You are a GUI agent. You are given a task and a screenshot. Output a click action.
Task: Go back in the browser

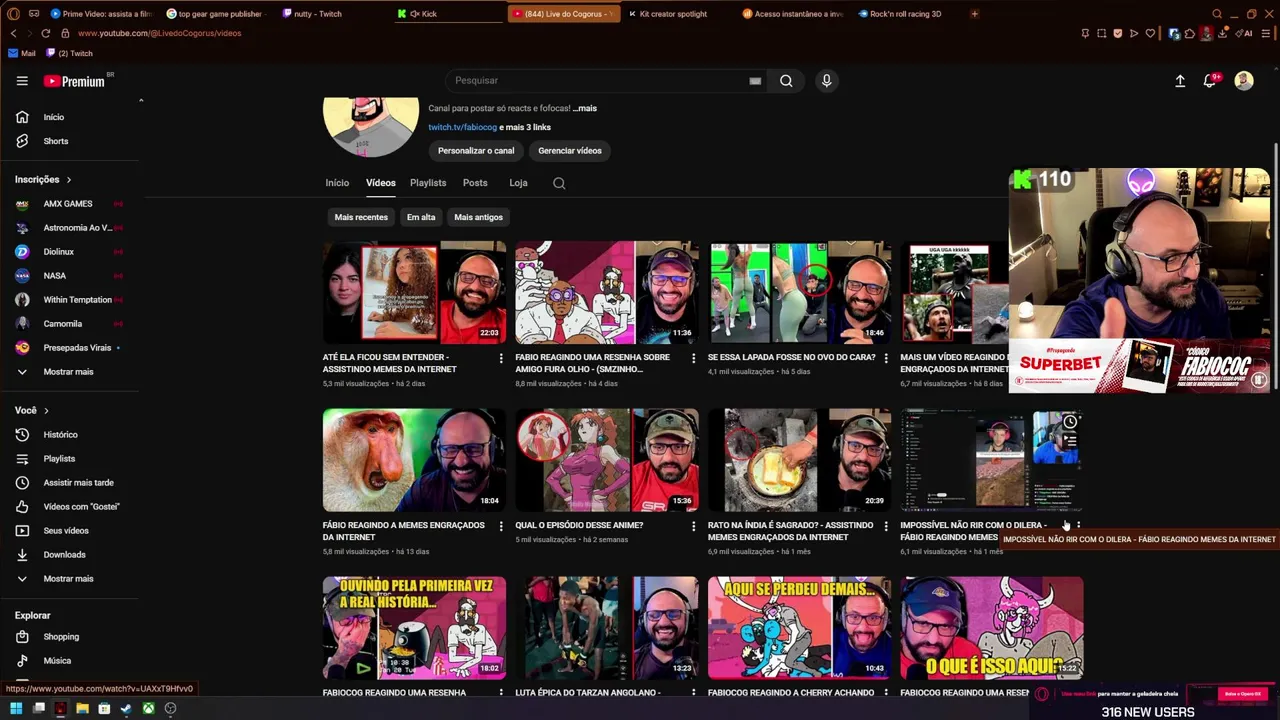coord(13,33)
